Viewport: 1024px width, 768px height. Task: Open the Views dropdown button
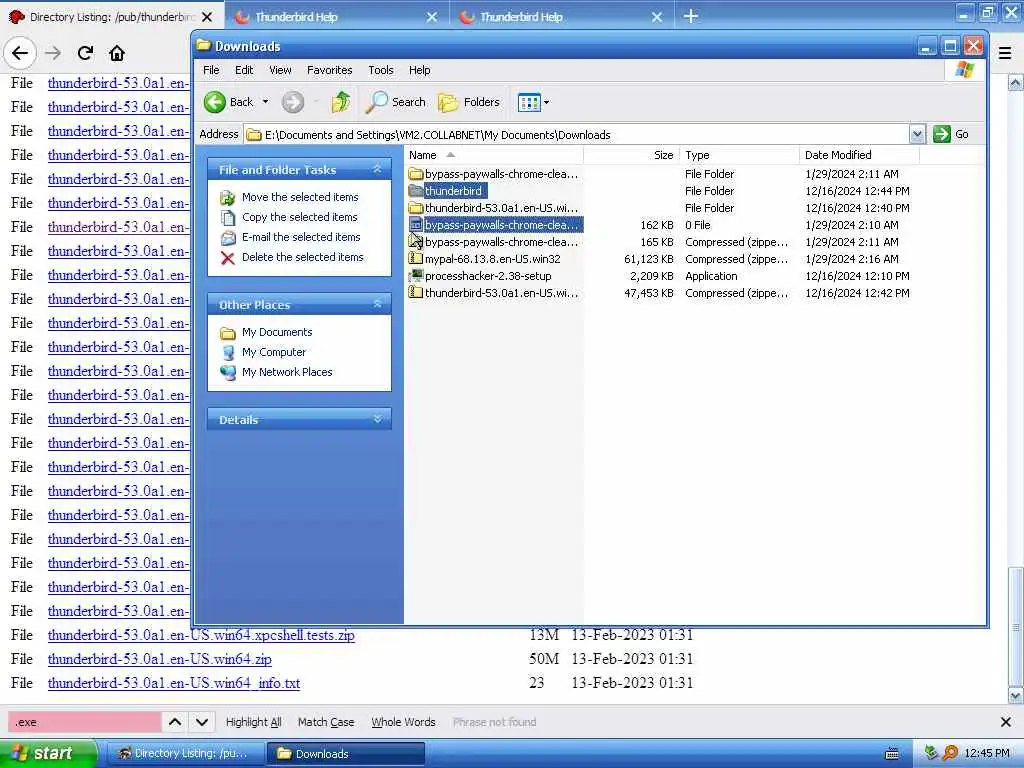(534, 102)
